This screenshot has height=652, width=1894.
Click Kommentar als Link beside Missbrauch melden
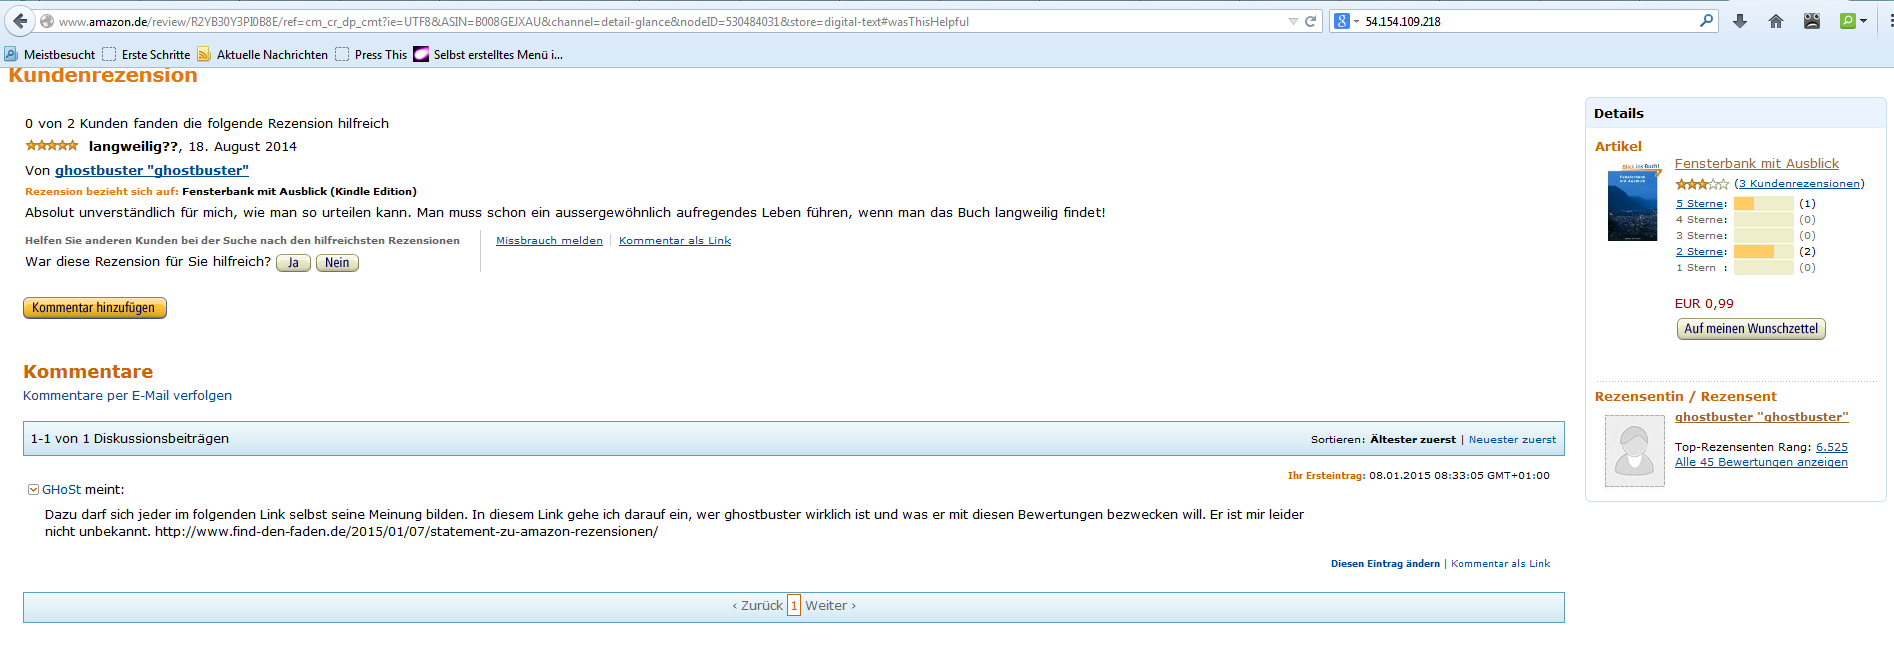(x=675, y=241)
